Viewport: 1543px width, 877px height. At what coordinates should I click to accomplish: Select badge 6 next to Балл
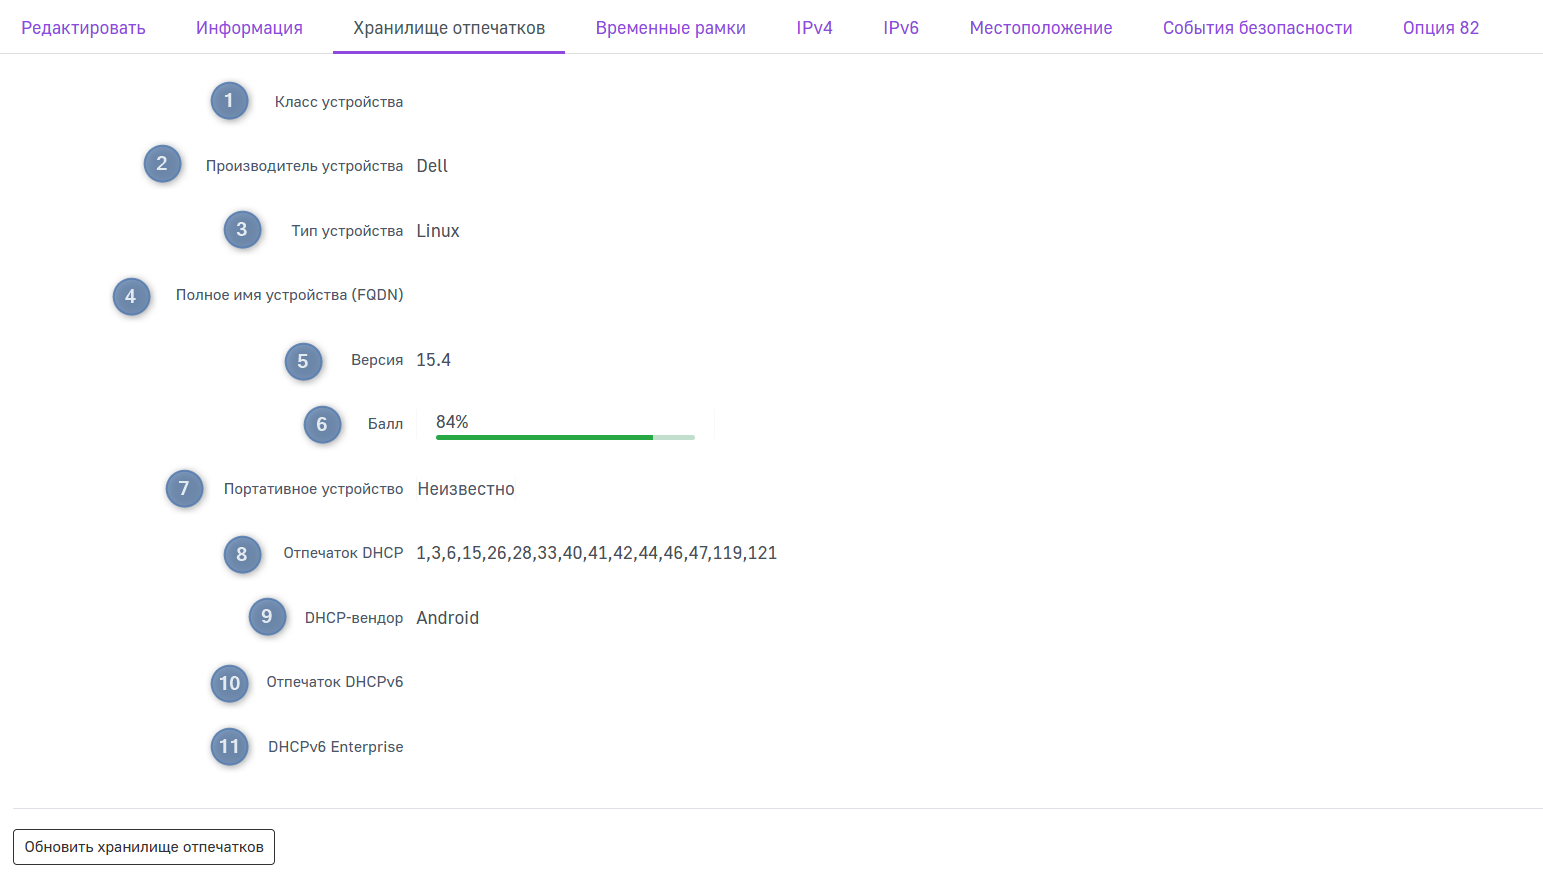322,425
